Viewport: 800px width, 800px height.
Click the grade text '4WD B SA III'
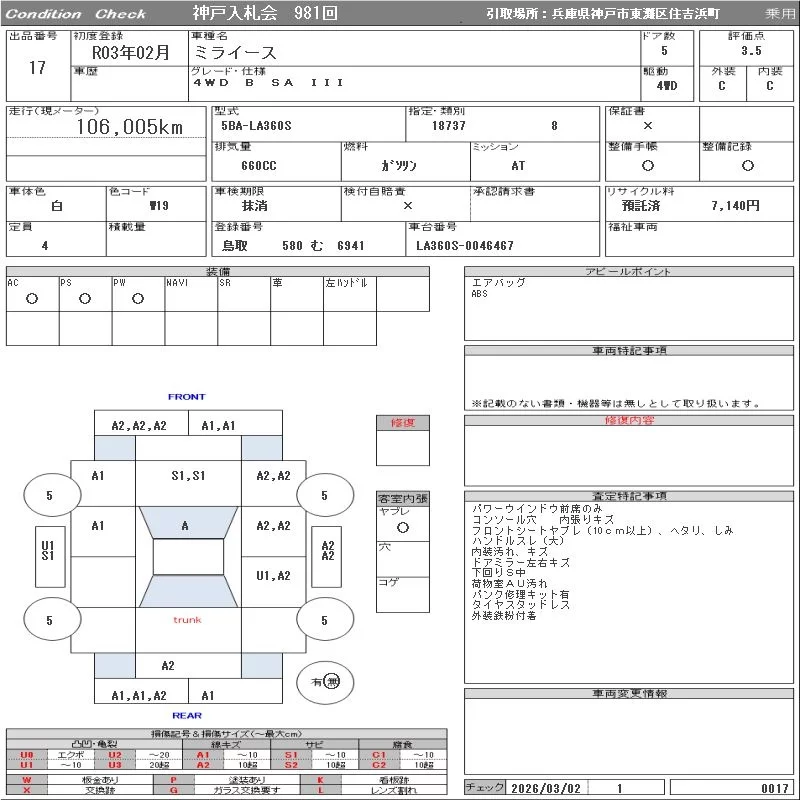[x=268, y=82]
